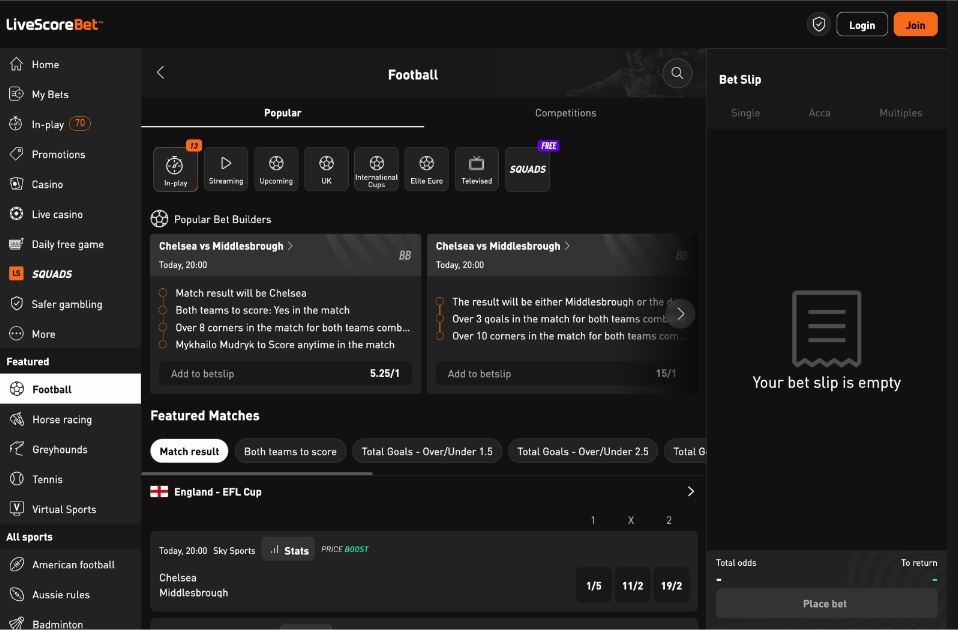Add 15/1 bet builder to betslip
Image resolution: width=958 pixels, height=630 pixels.
pos(562,373)
